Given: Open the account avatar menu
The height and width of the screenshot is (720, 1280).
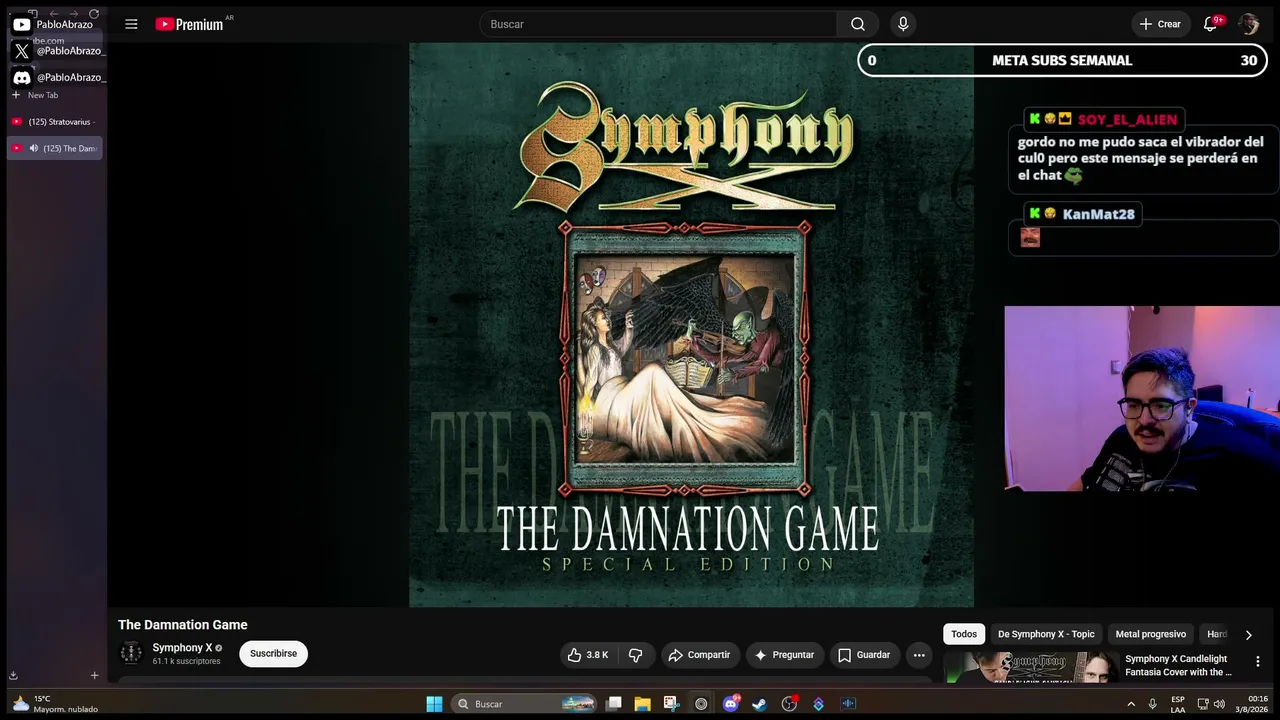Looking at the screenshot, I should [1249, 24].
